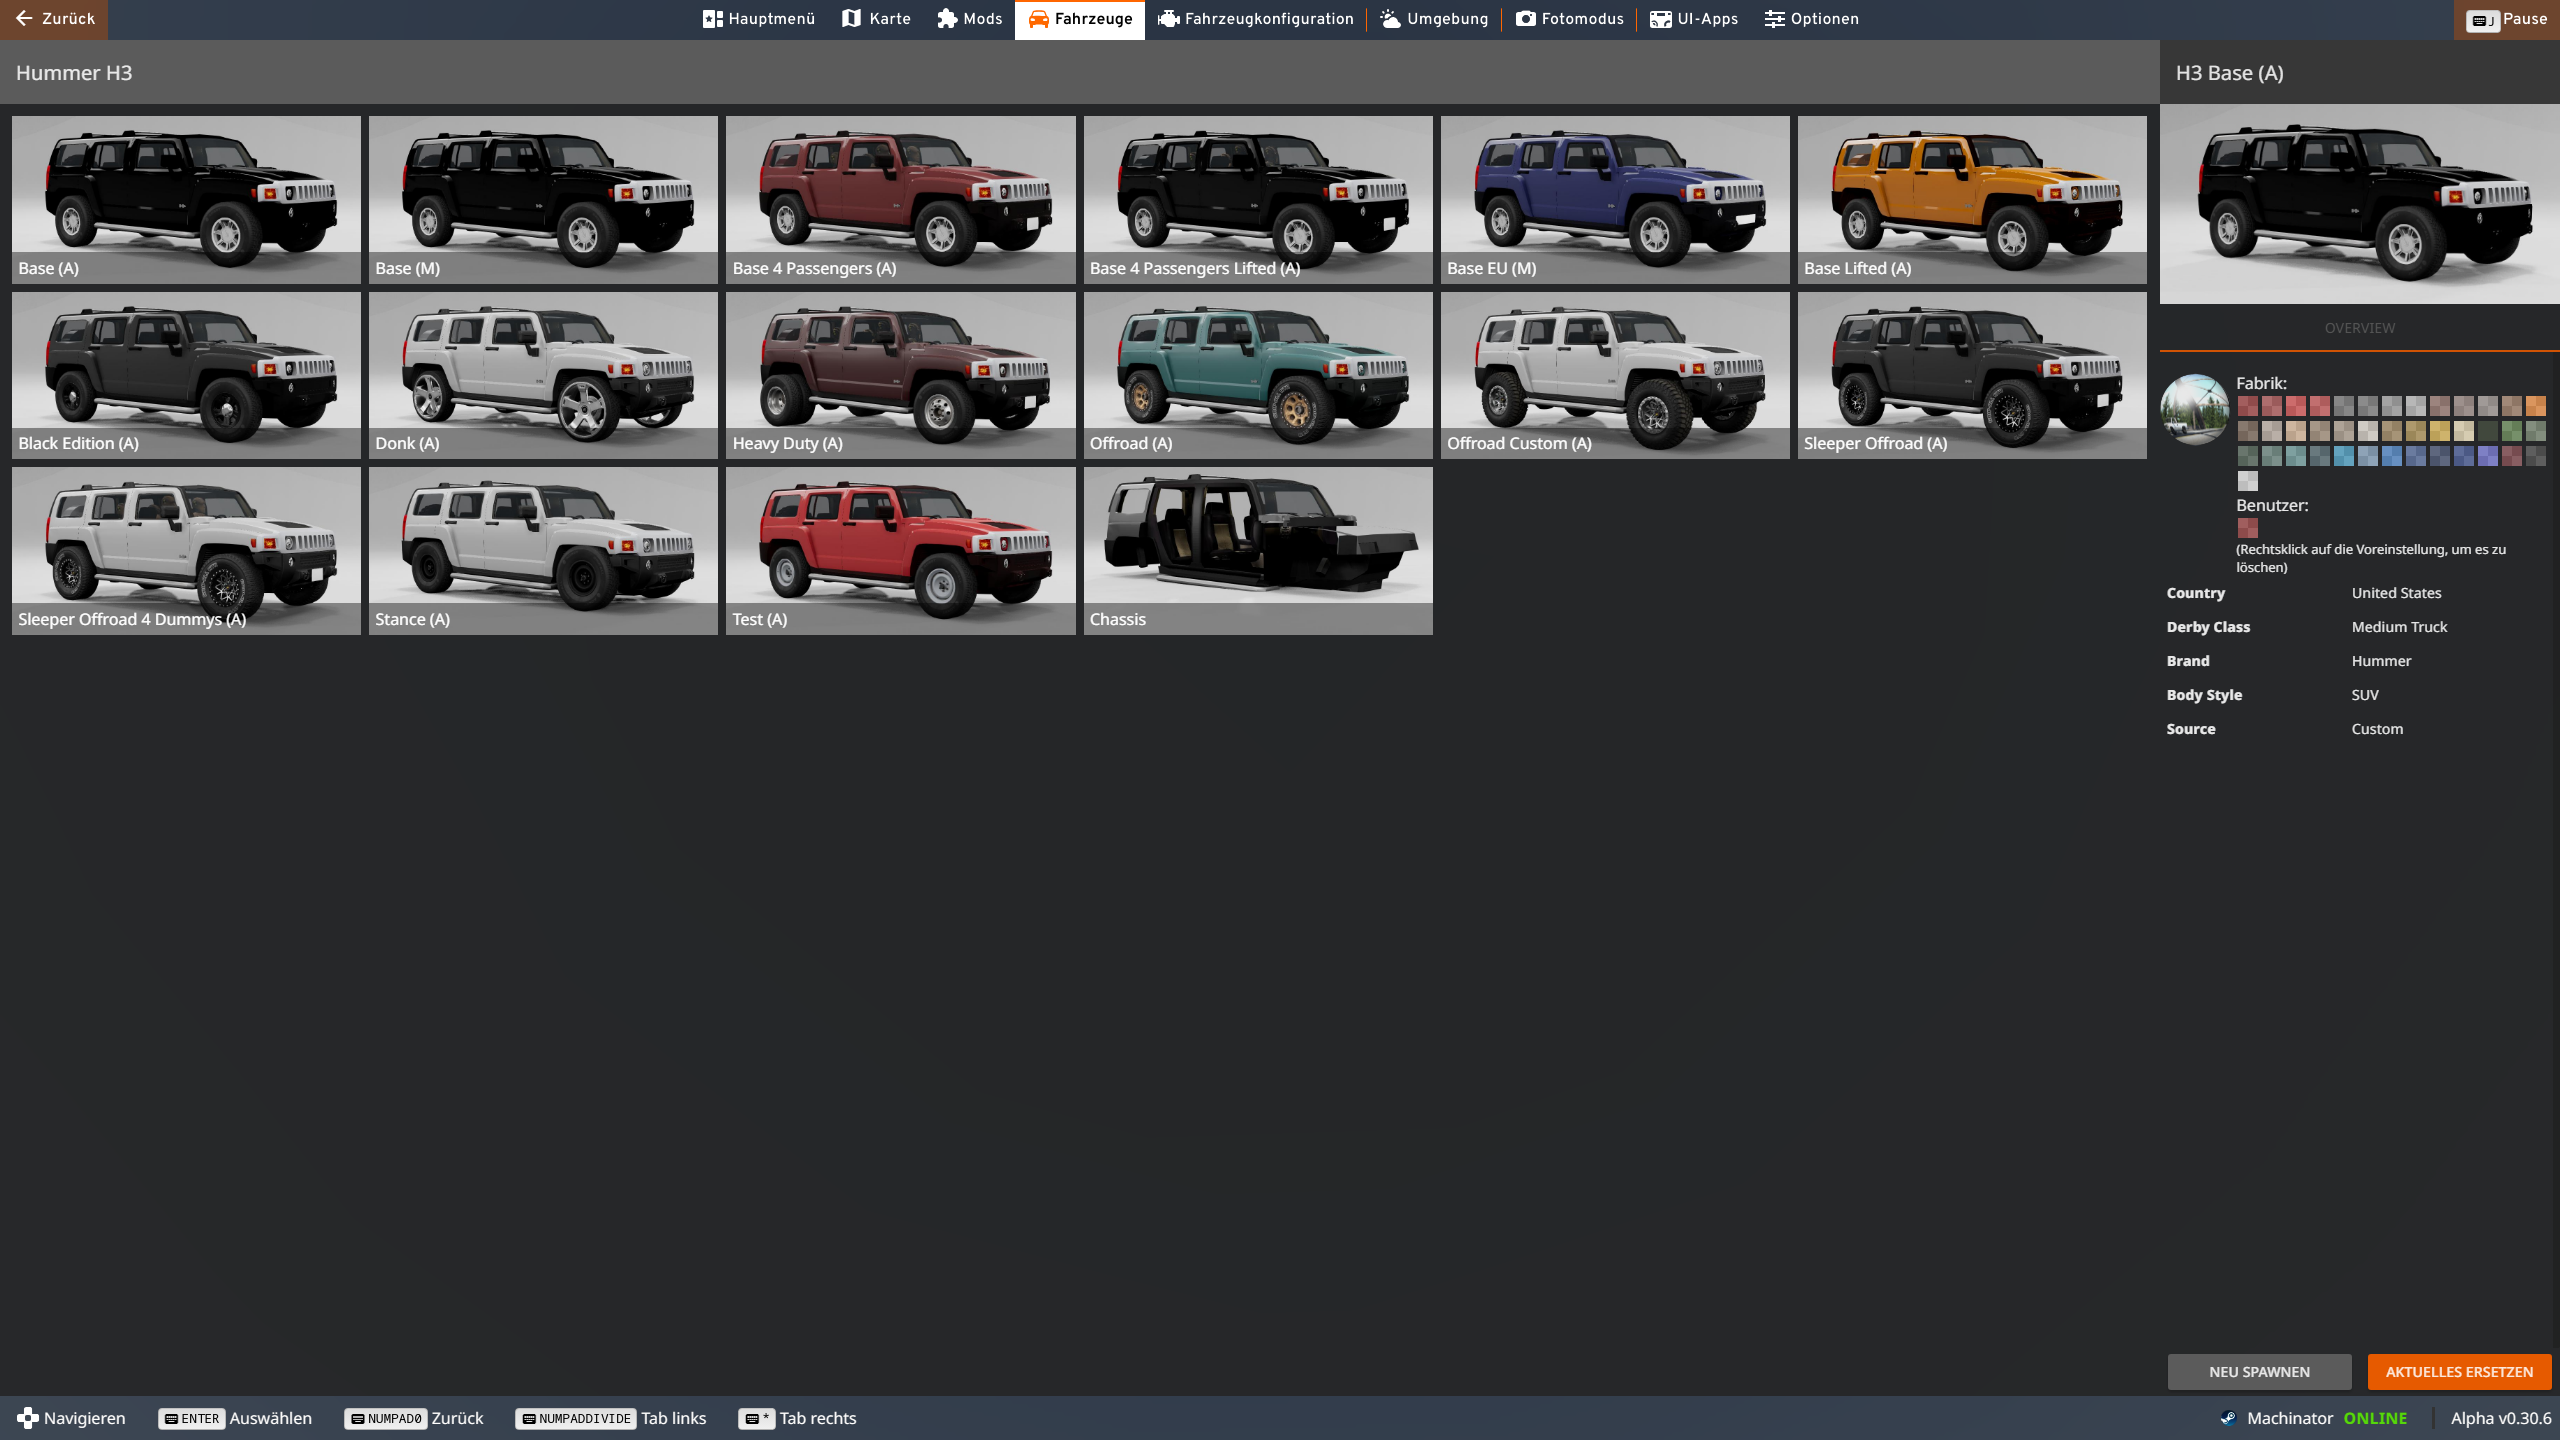Select Offroad Custom (A) configuration
This screenshot has width=2560, height=1440.
[x=1615, y=375]
